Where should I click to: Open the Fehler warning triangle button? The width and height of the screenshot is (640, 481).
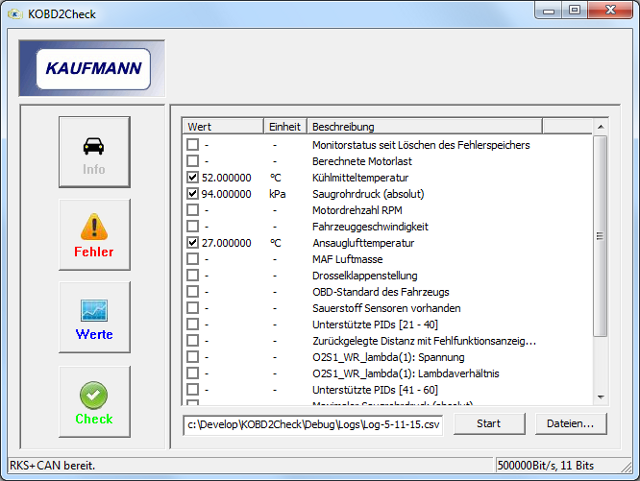[x=94, y=235]
